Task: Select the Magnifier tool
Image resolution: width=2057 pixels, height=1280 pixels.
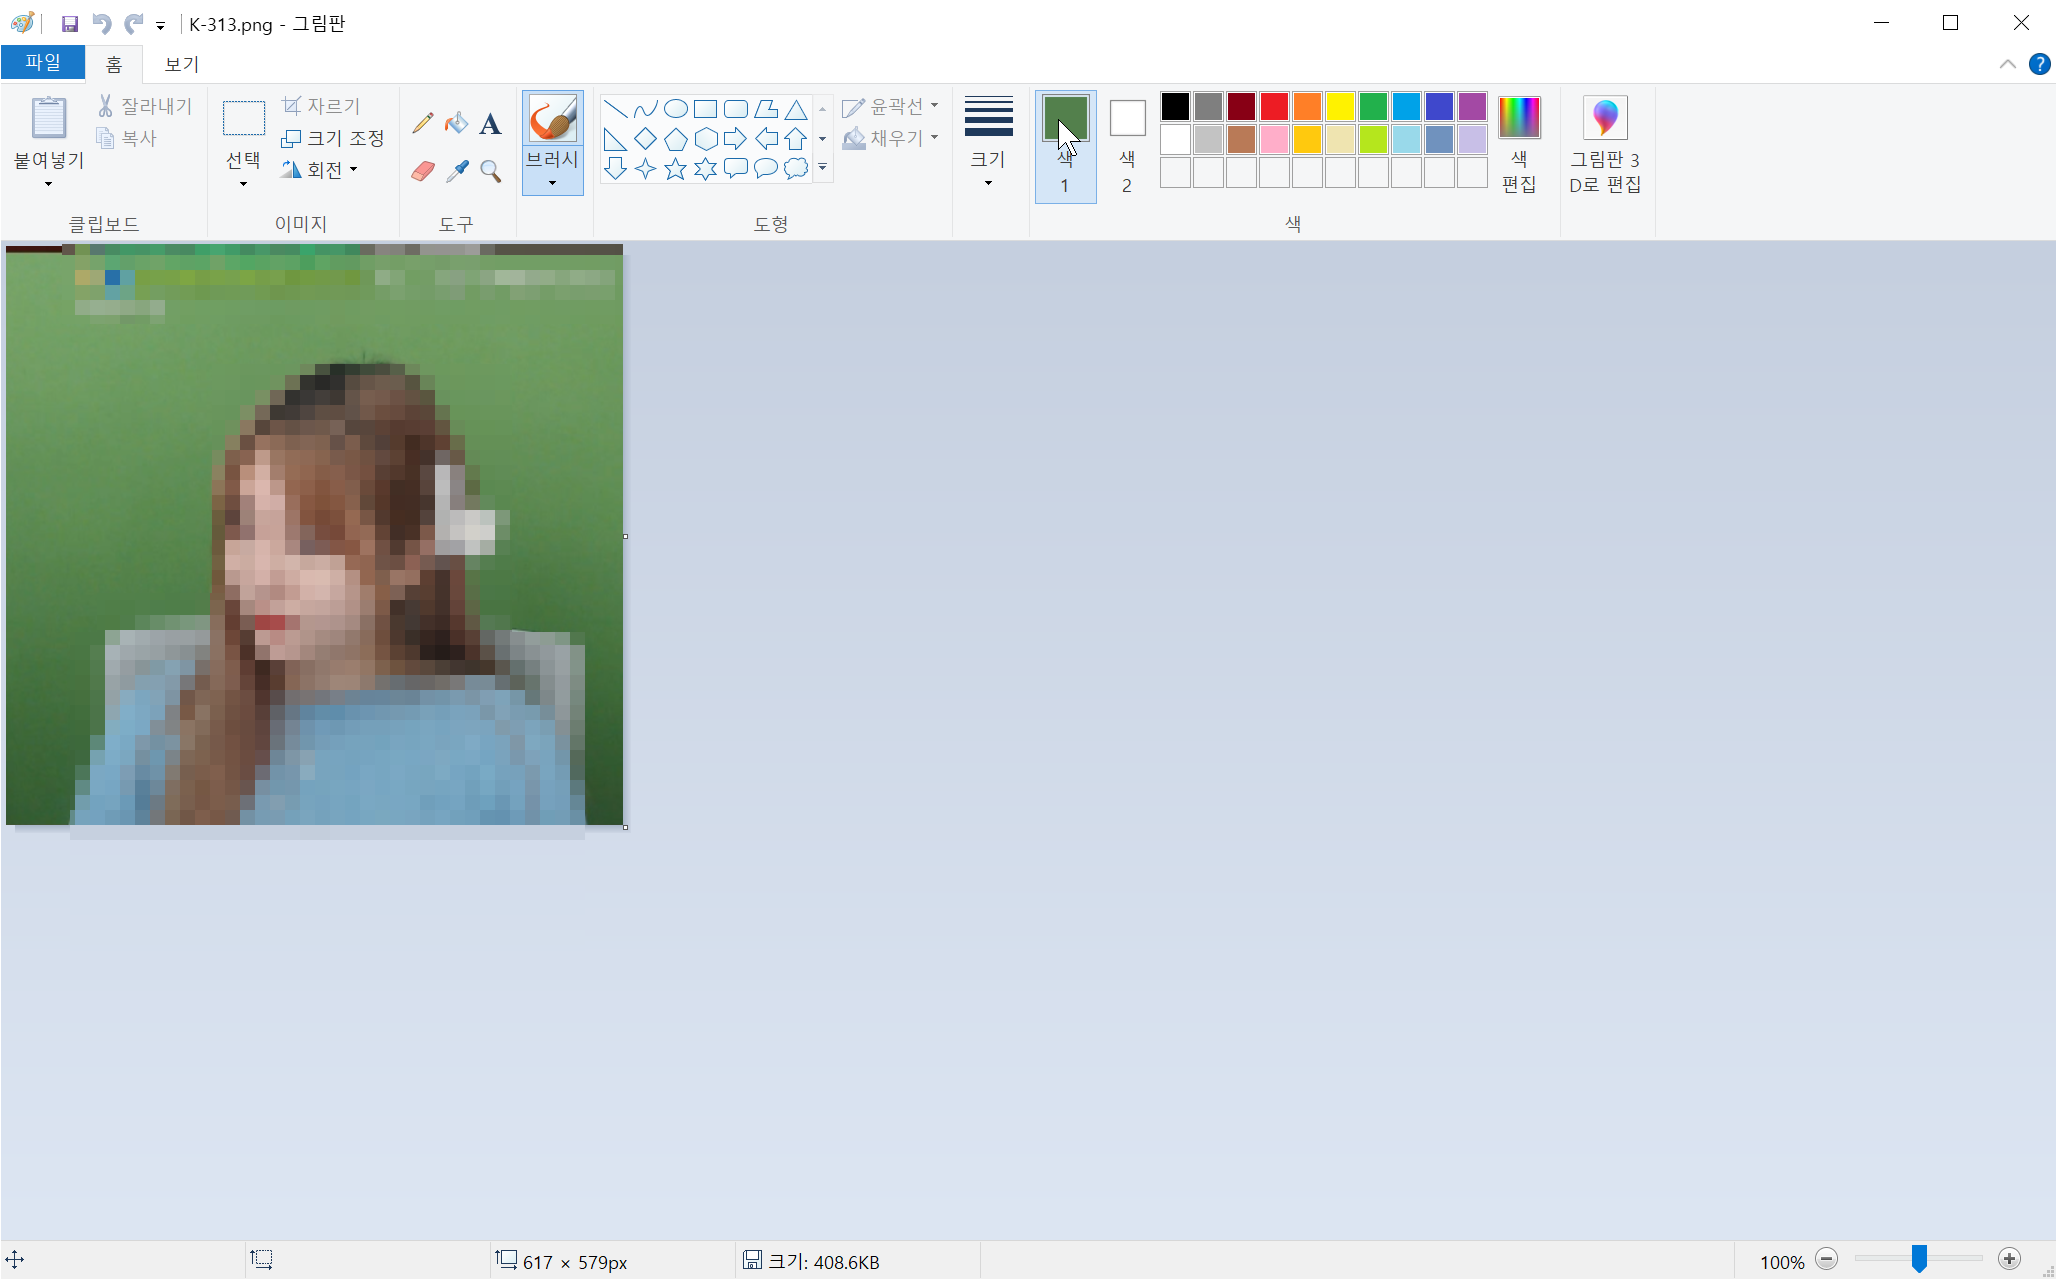Action: (490, 171)
